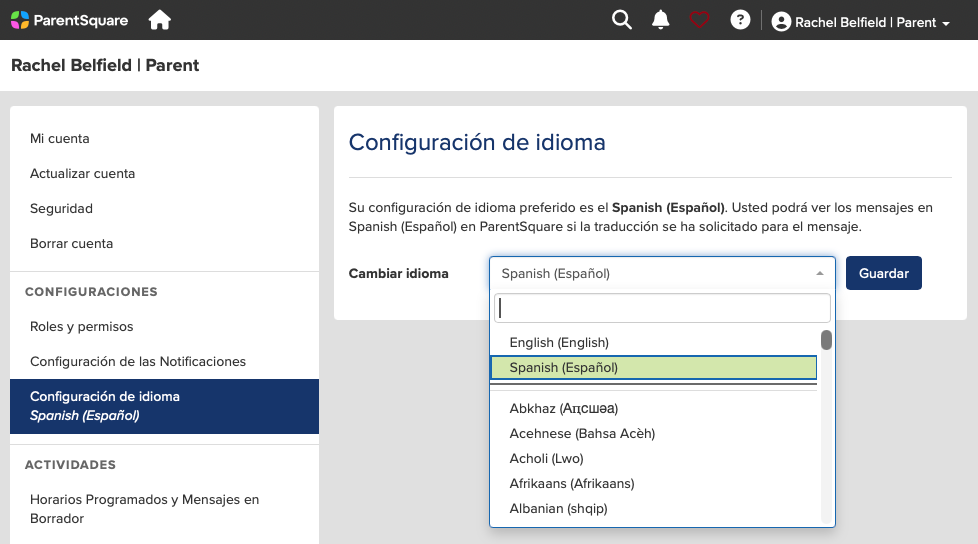Click the user avatar icon
The height and width of the screenshot is (544, 978).
[781, 22]
